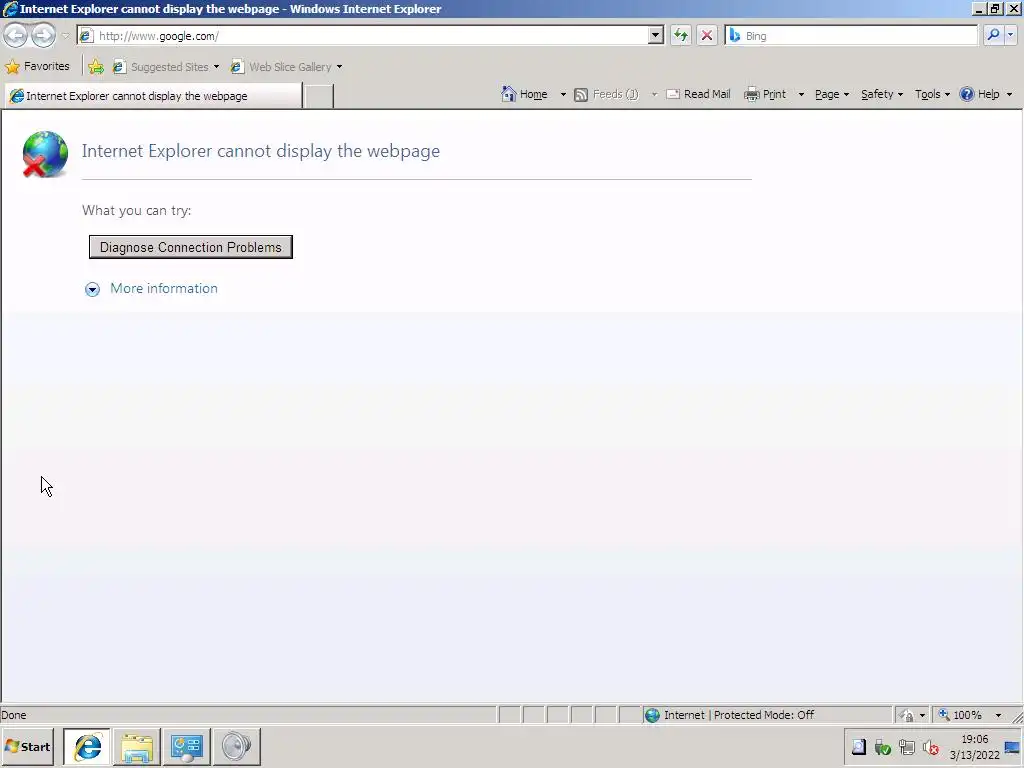Expand the Print dropdown arrow
This screenshot has height=768, width=1024.
[x=801, y=95]
